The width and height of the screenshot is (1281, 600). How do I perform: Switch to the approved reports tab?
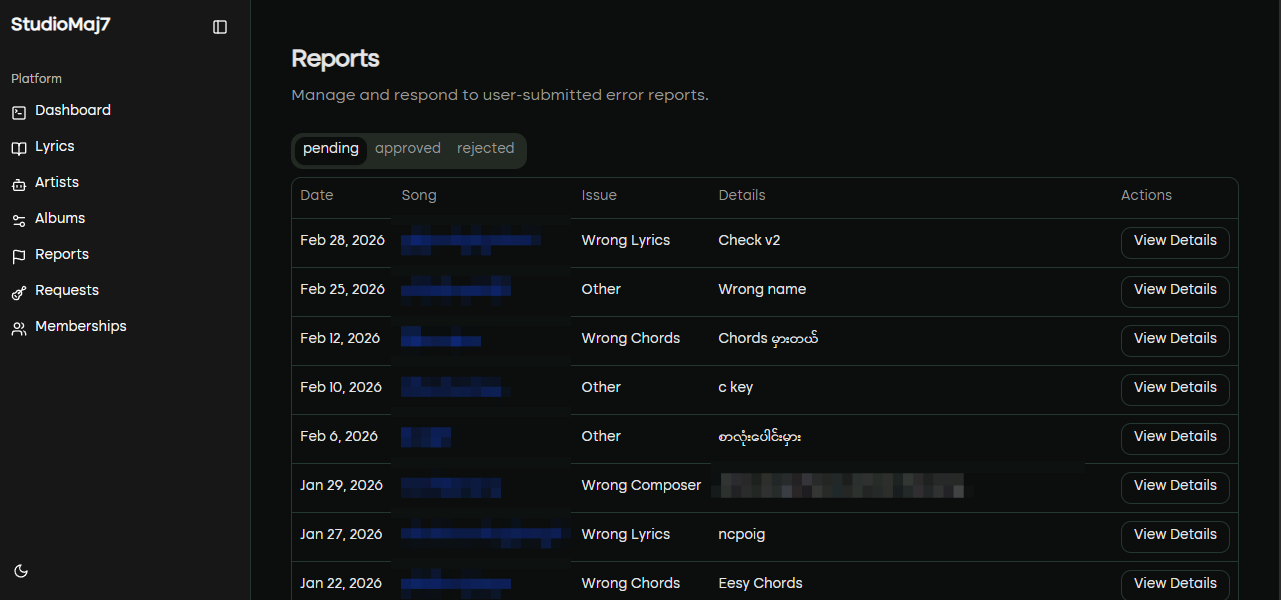click(x=408, y=148)
